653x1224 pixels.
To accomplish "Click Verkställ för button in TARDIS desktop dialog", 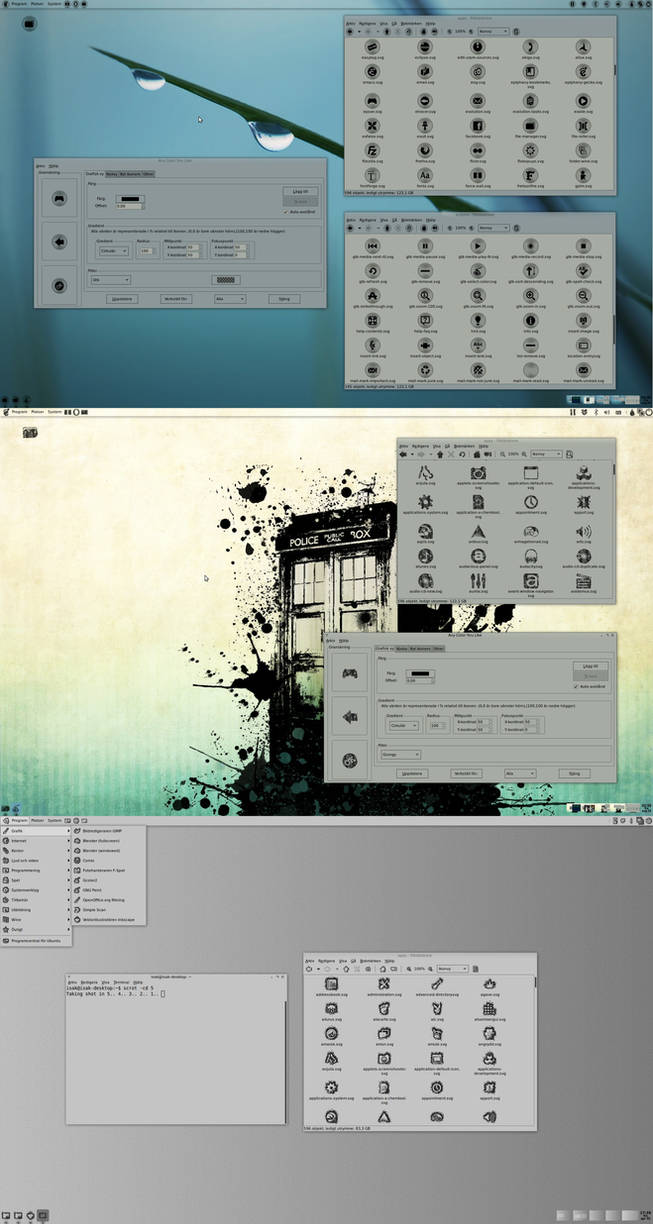I will [466, 773].
